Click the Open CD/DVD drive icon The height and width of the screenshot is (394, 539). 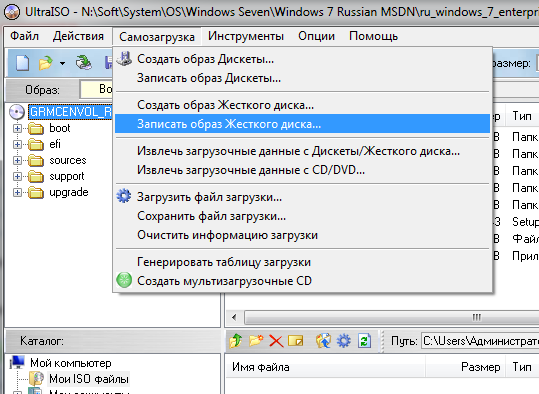pyautogui.click(x=84, y=63)
